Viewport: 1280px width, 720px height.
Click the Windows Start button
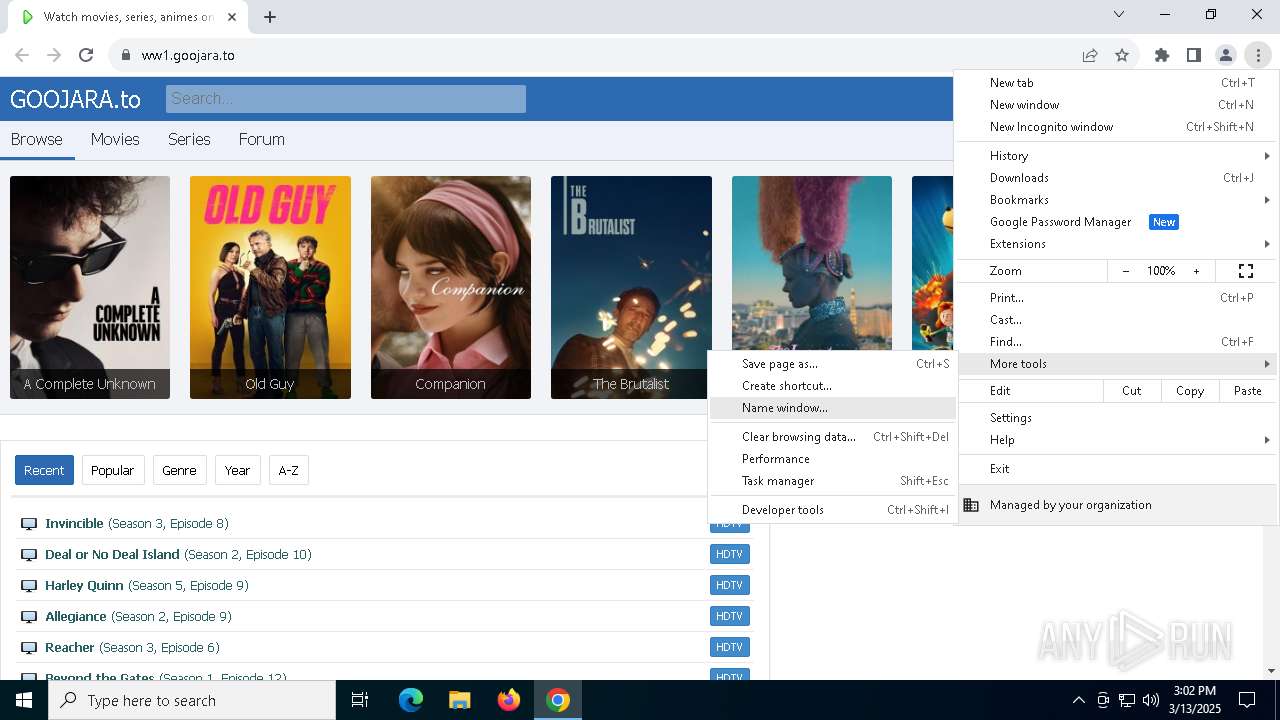click(x=24, y=700)
